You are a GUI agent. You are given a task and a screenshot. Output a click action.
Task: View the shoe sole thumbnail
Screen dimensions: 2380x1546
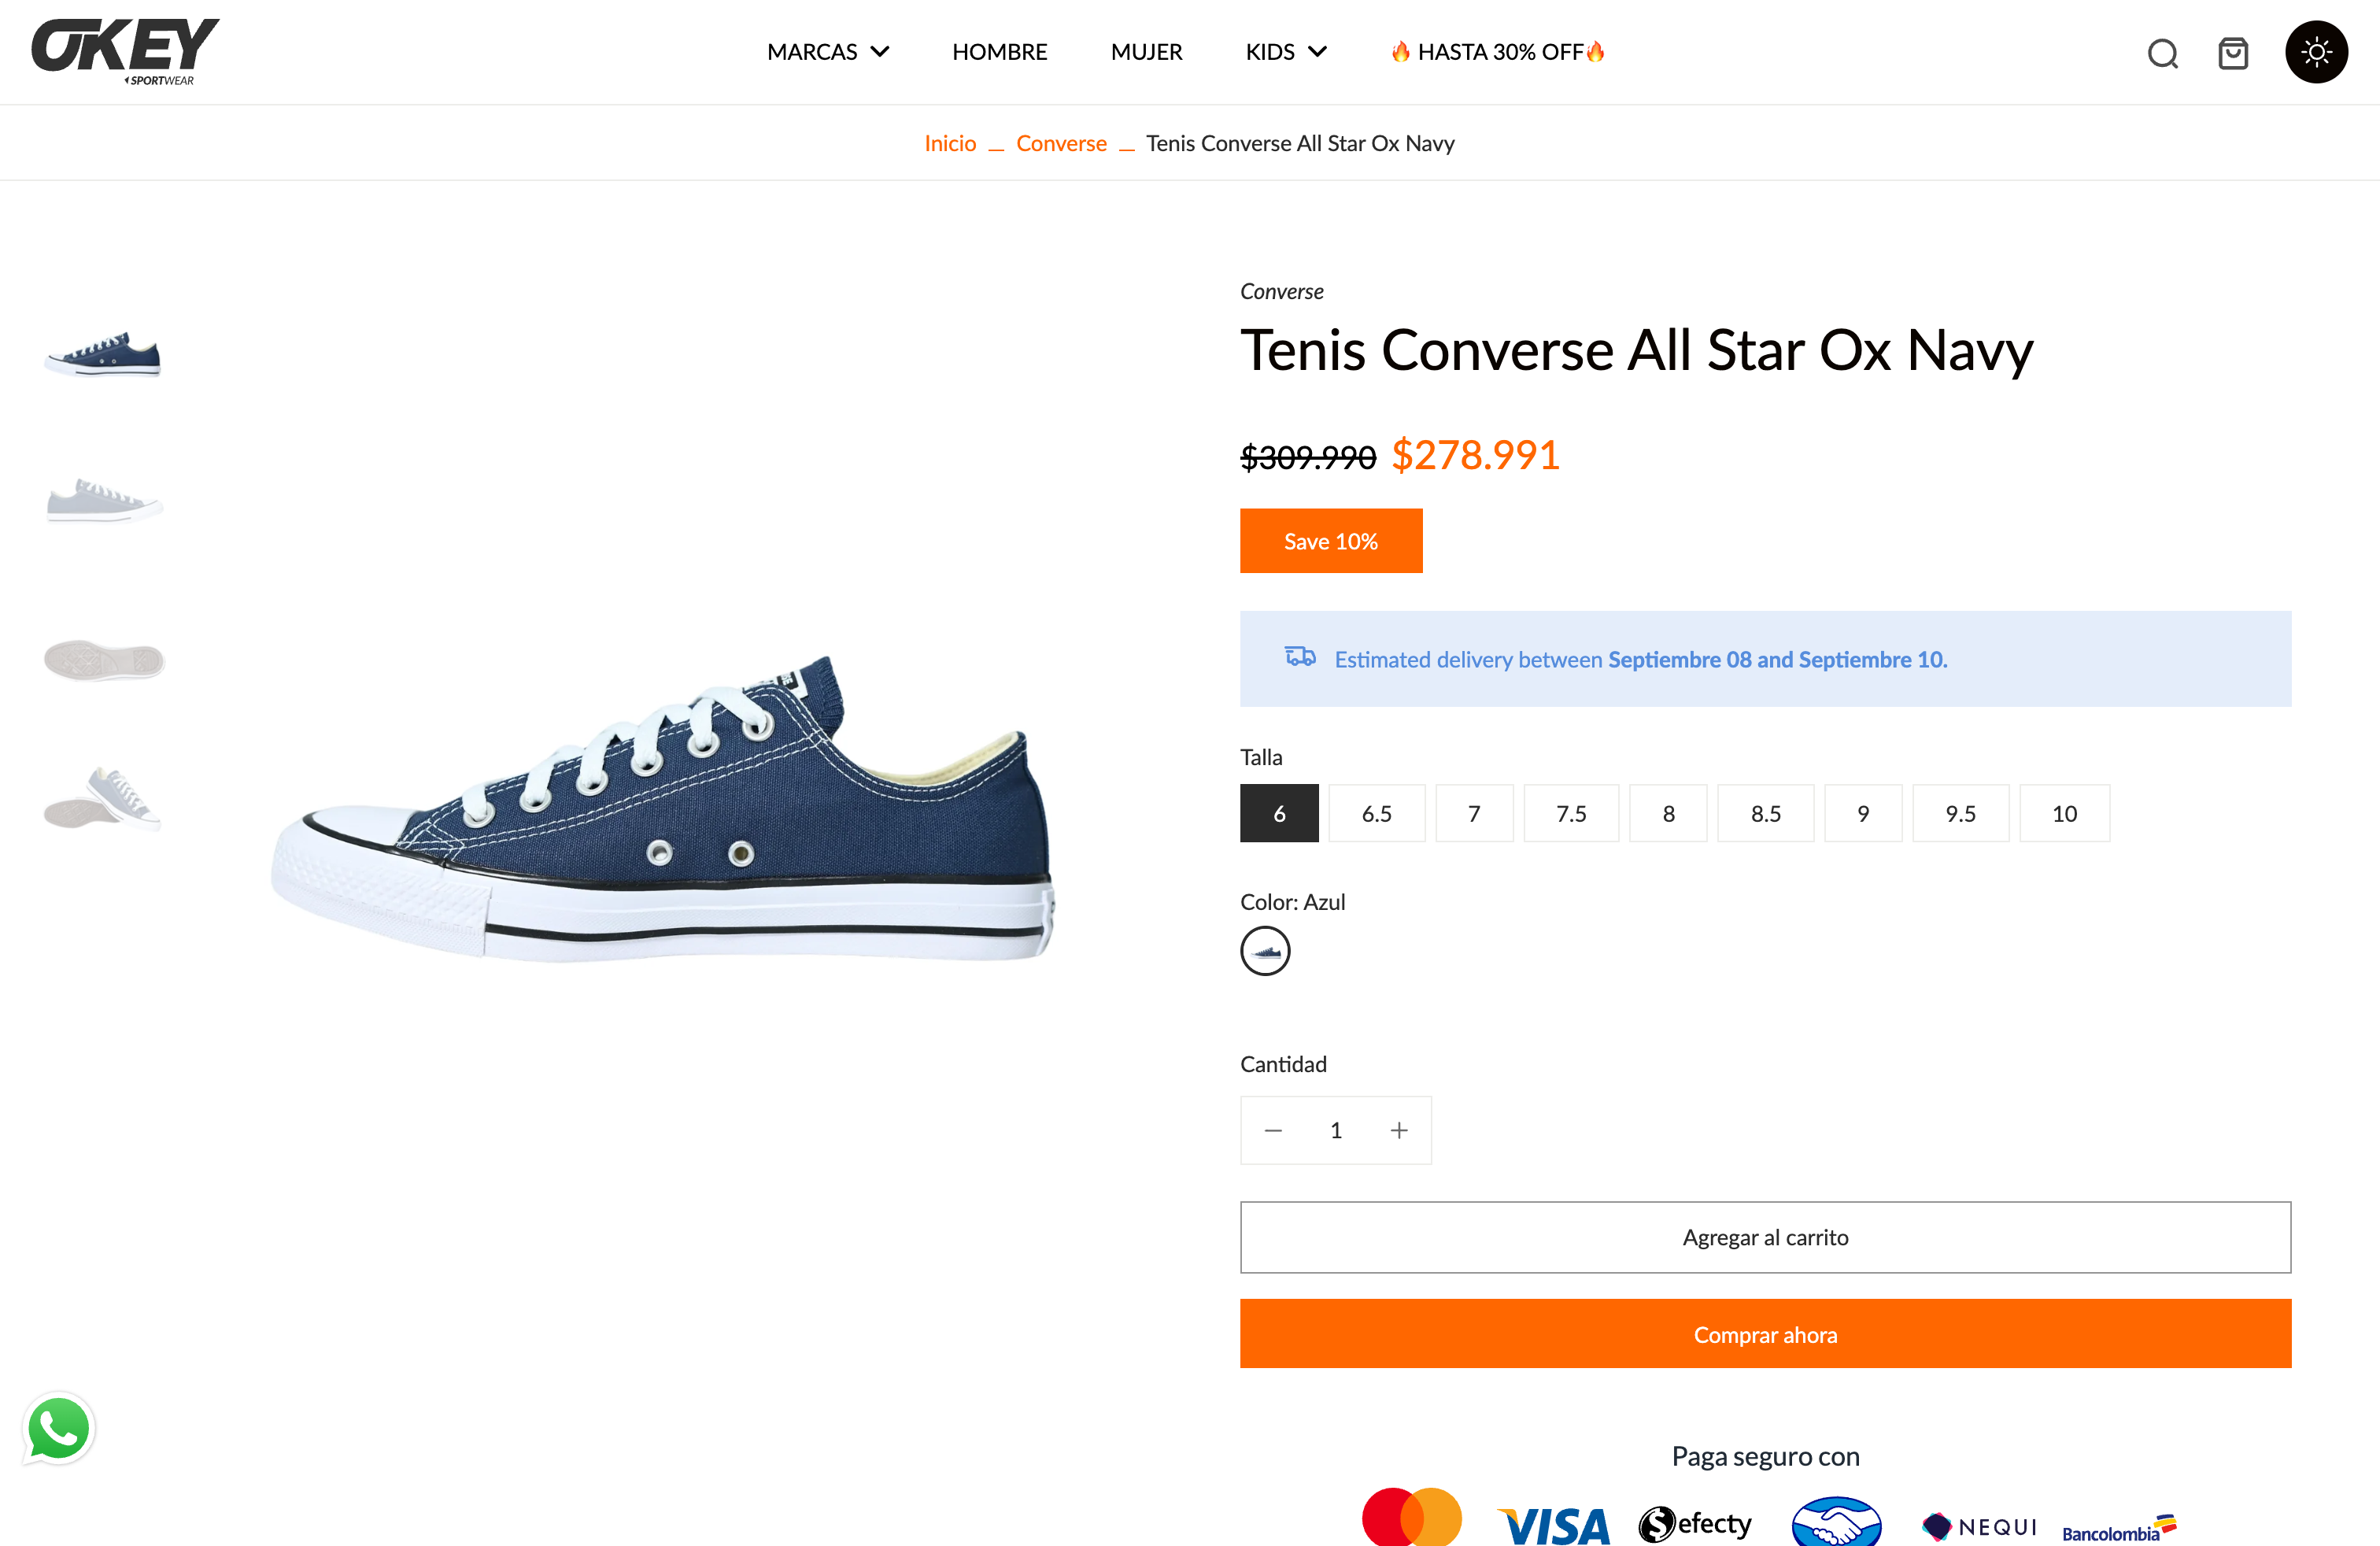pos(104,660)
